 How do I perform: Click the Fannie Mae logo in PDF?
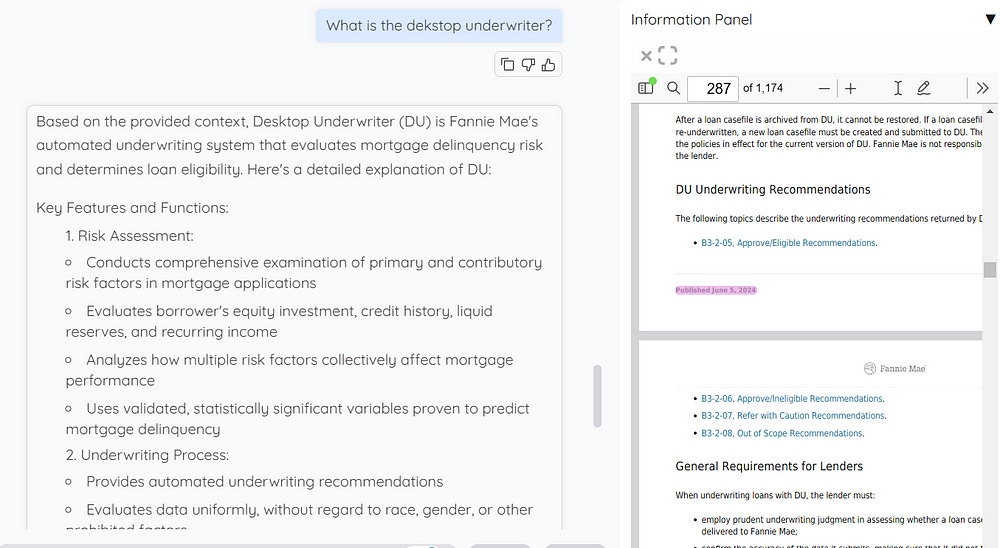coord(895,368)
